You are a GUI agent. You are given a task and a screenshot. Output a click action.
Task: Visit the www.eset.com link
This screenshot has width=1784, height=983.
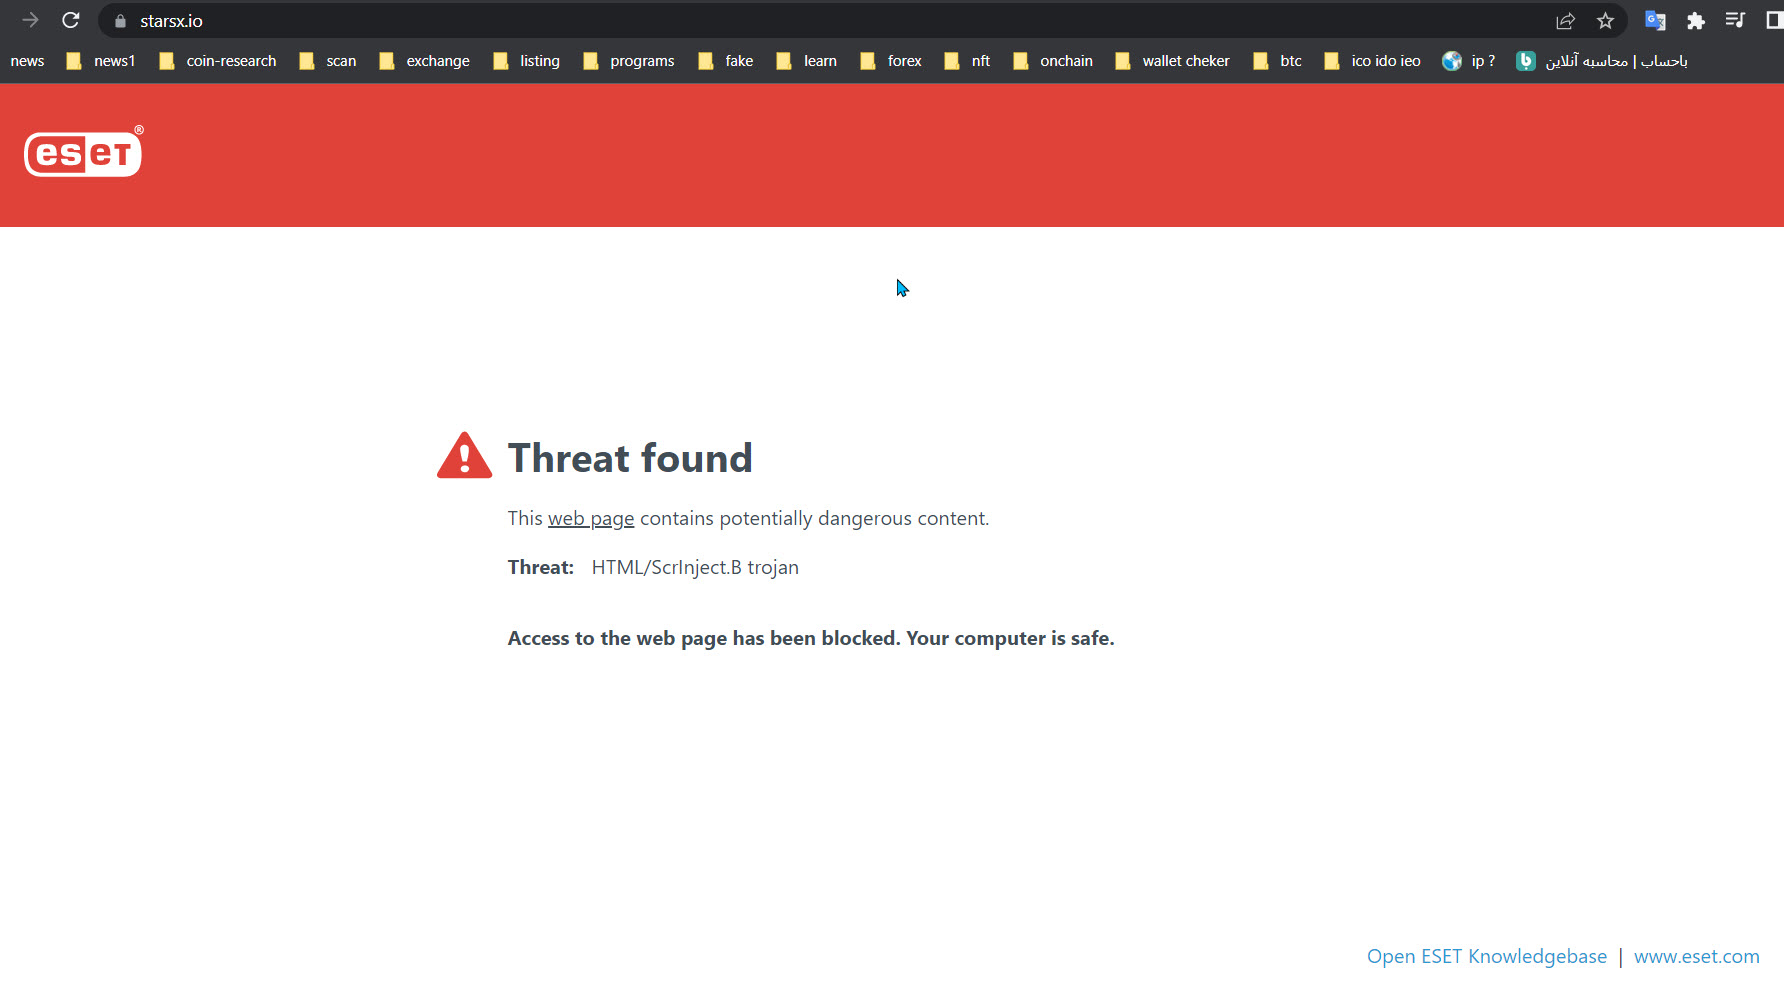[x=1697, y=956]
